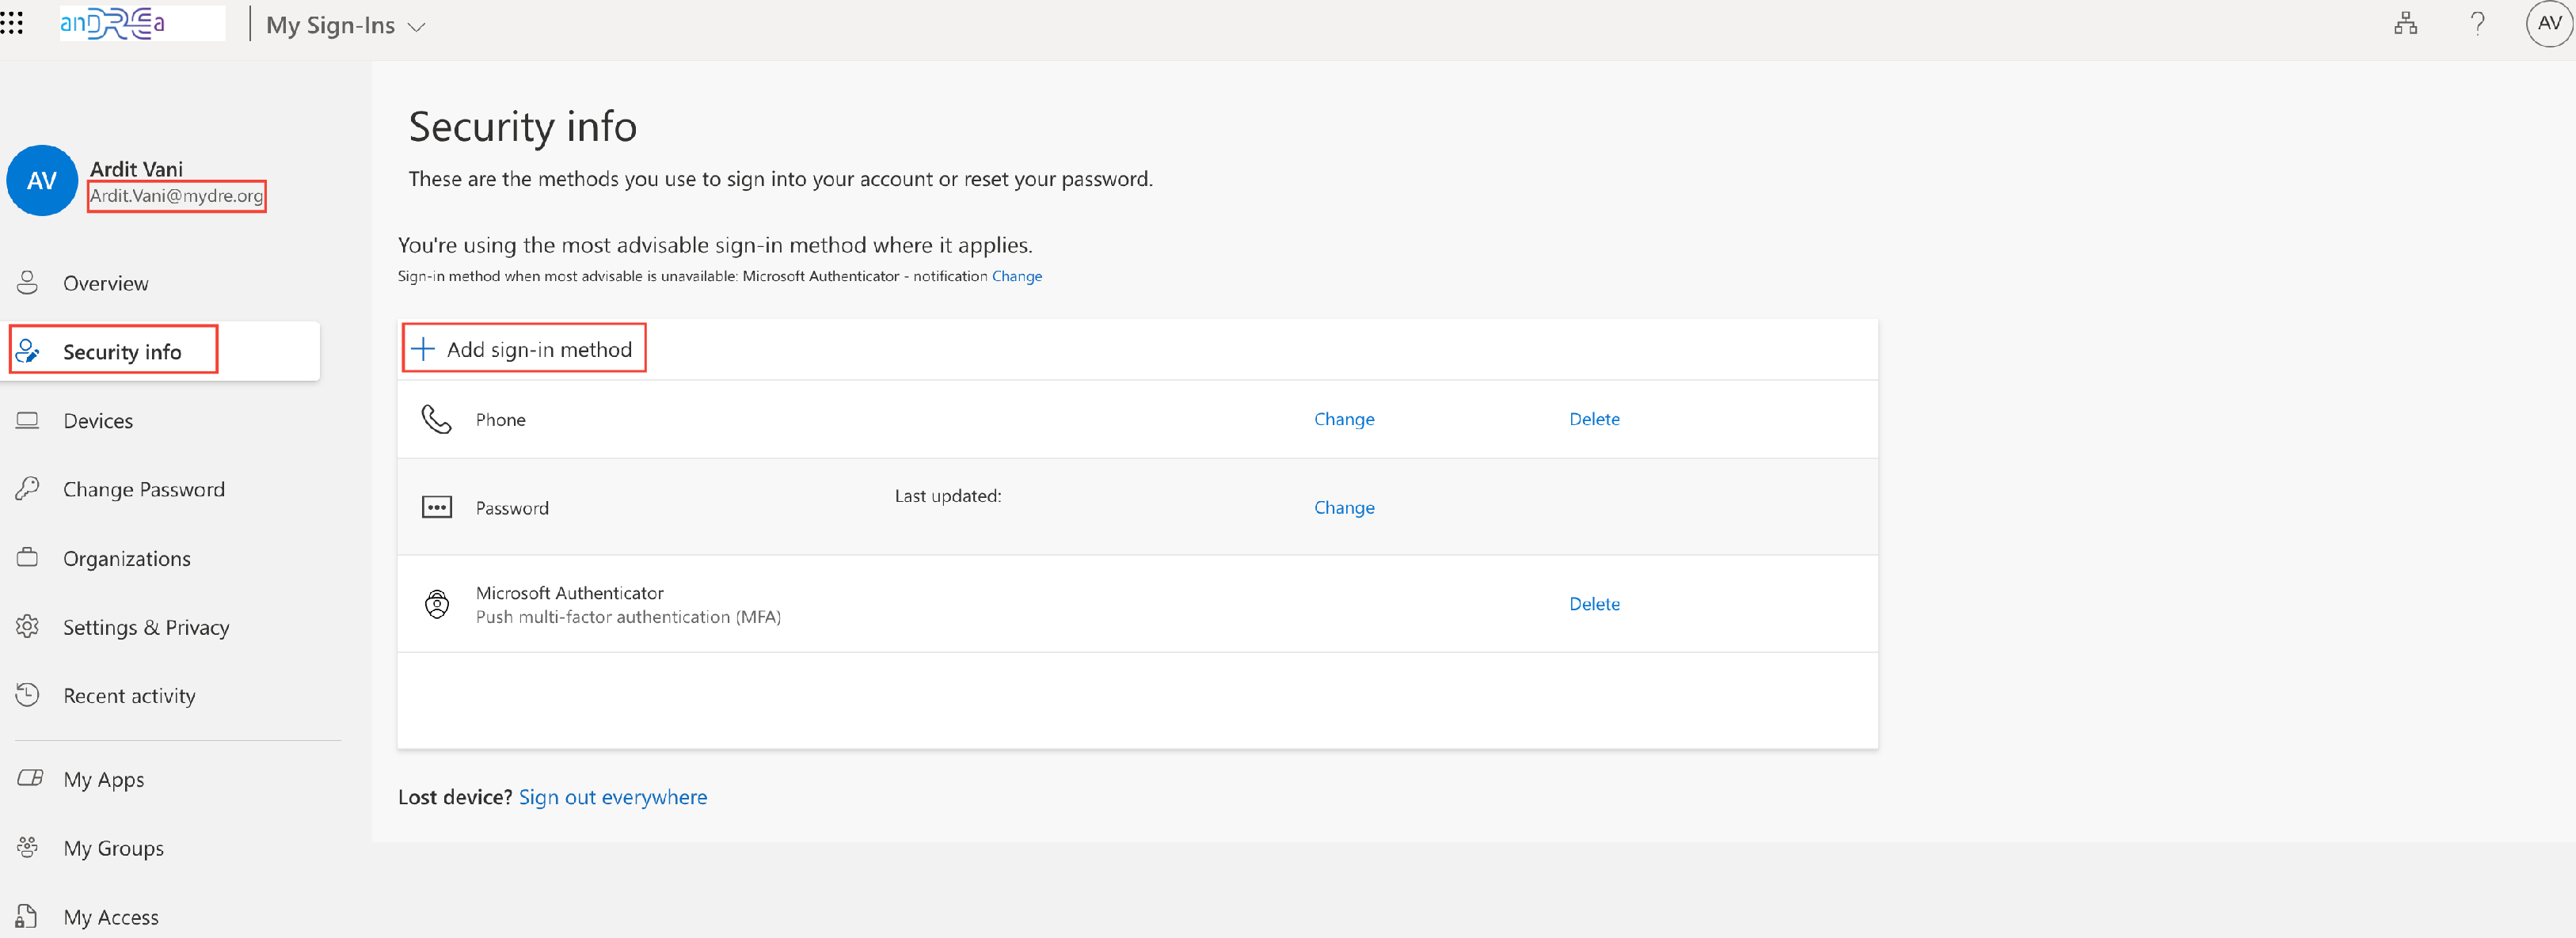Expand the My Sign-Ins dropdown chevron
Screen dimensions: 2576x938
(x=418, y=27)
